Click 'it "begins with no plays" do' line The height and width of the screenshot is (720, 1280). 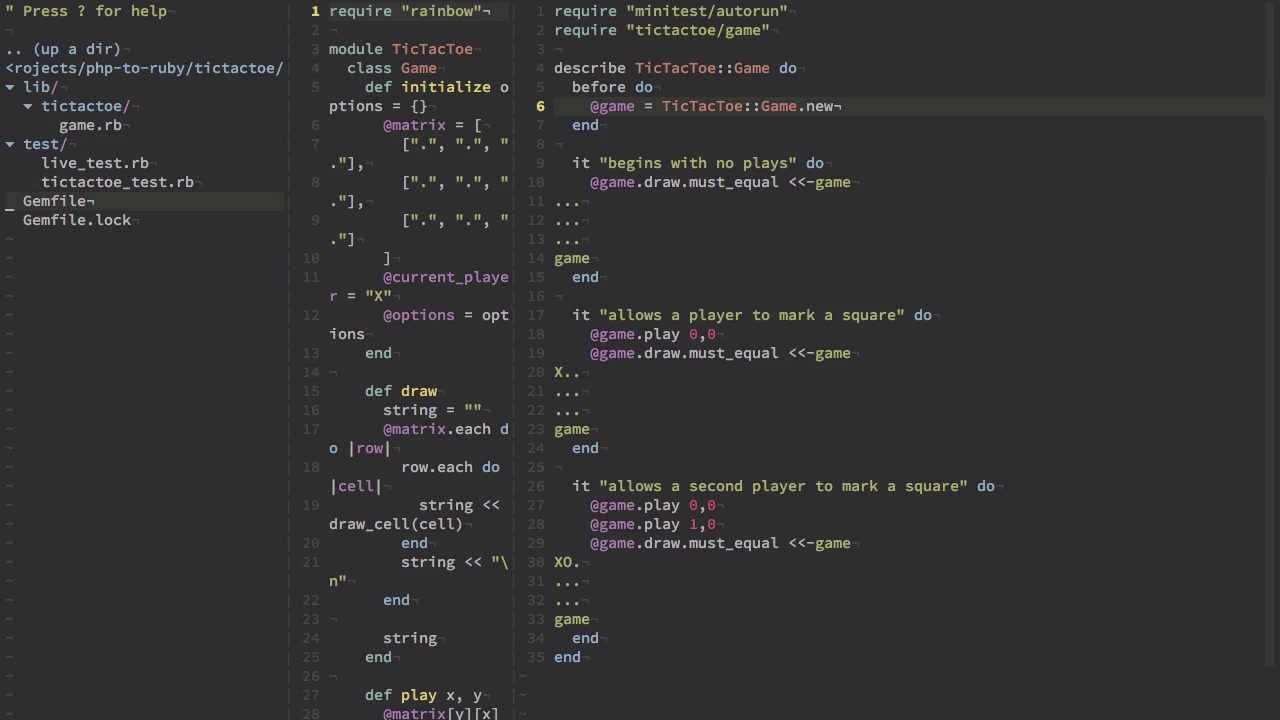click(x=698, y=163)
